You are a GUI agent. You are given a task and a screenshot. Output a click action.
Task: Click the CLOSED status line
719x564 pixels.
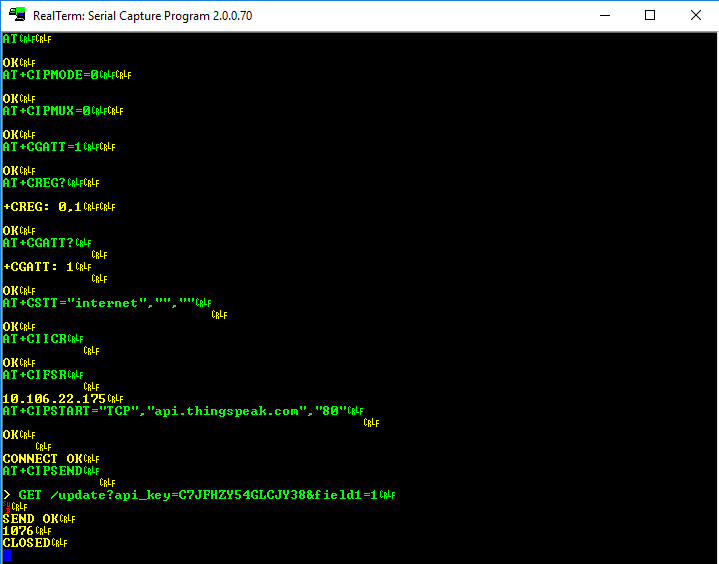(x=26, y=543)
